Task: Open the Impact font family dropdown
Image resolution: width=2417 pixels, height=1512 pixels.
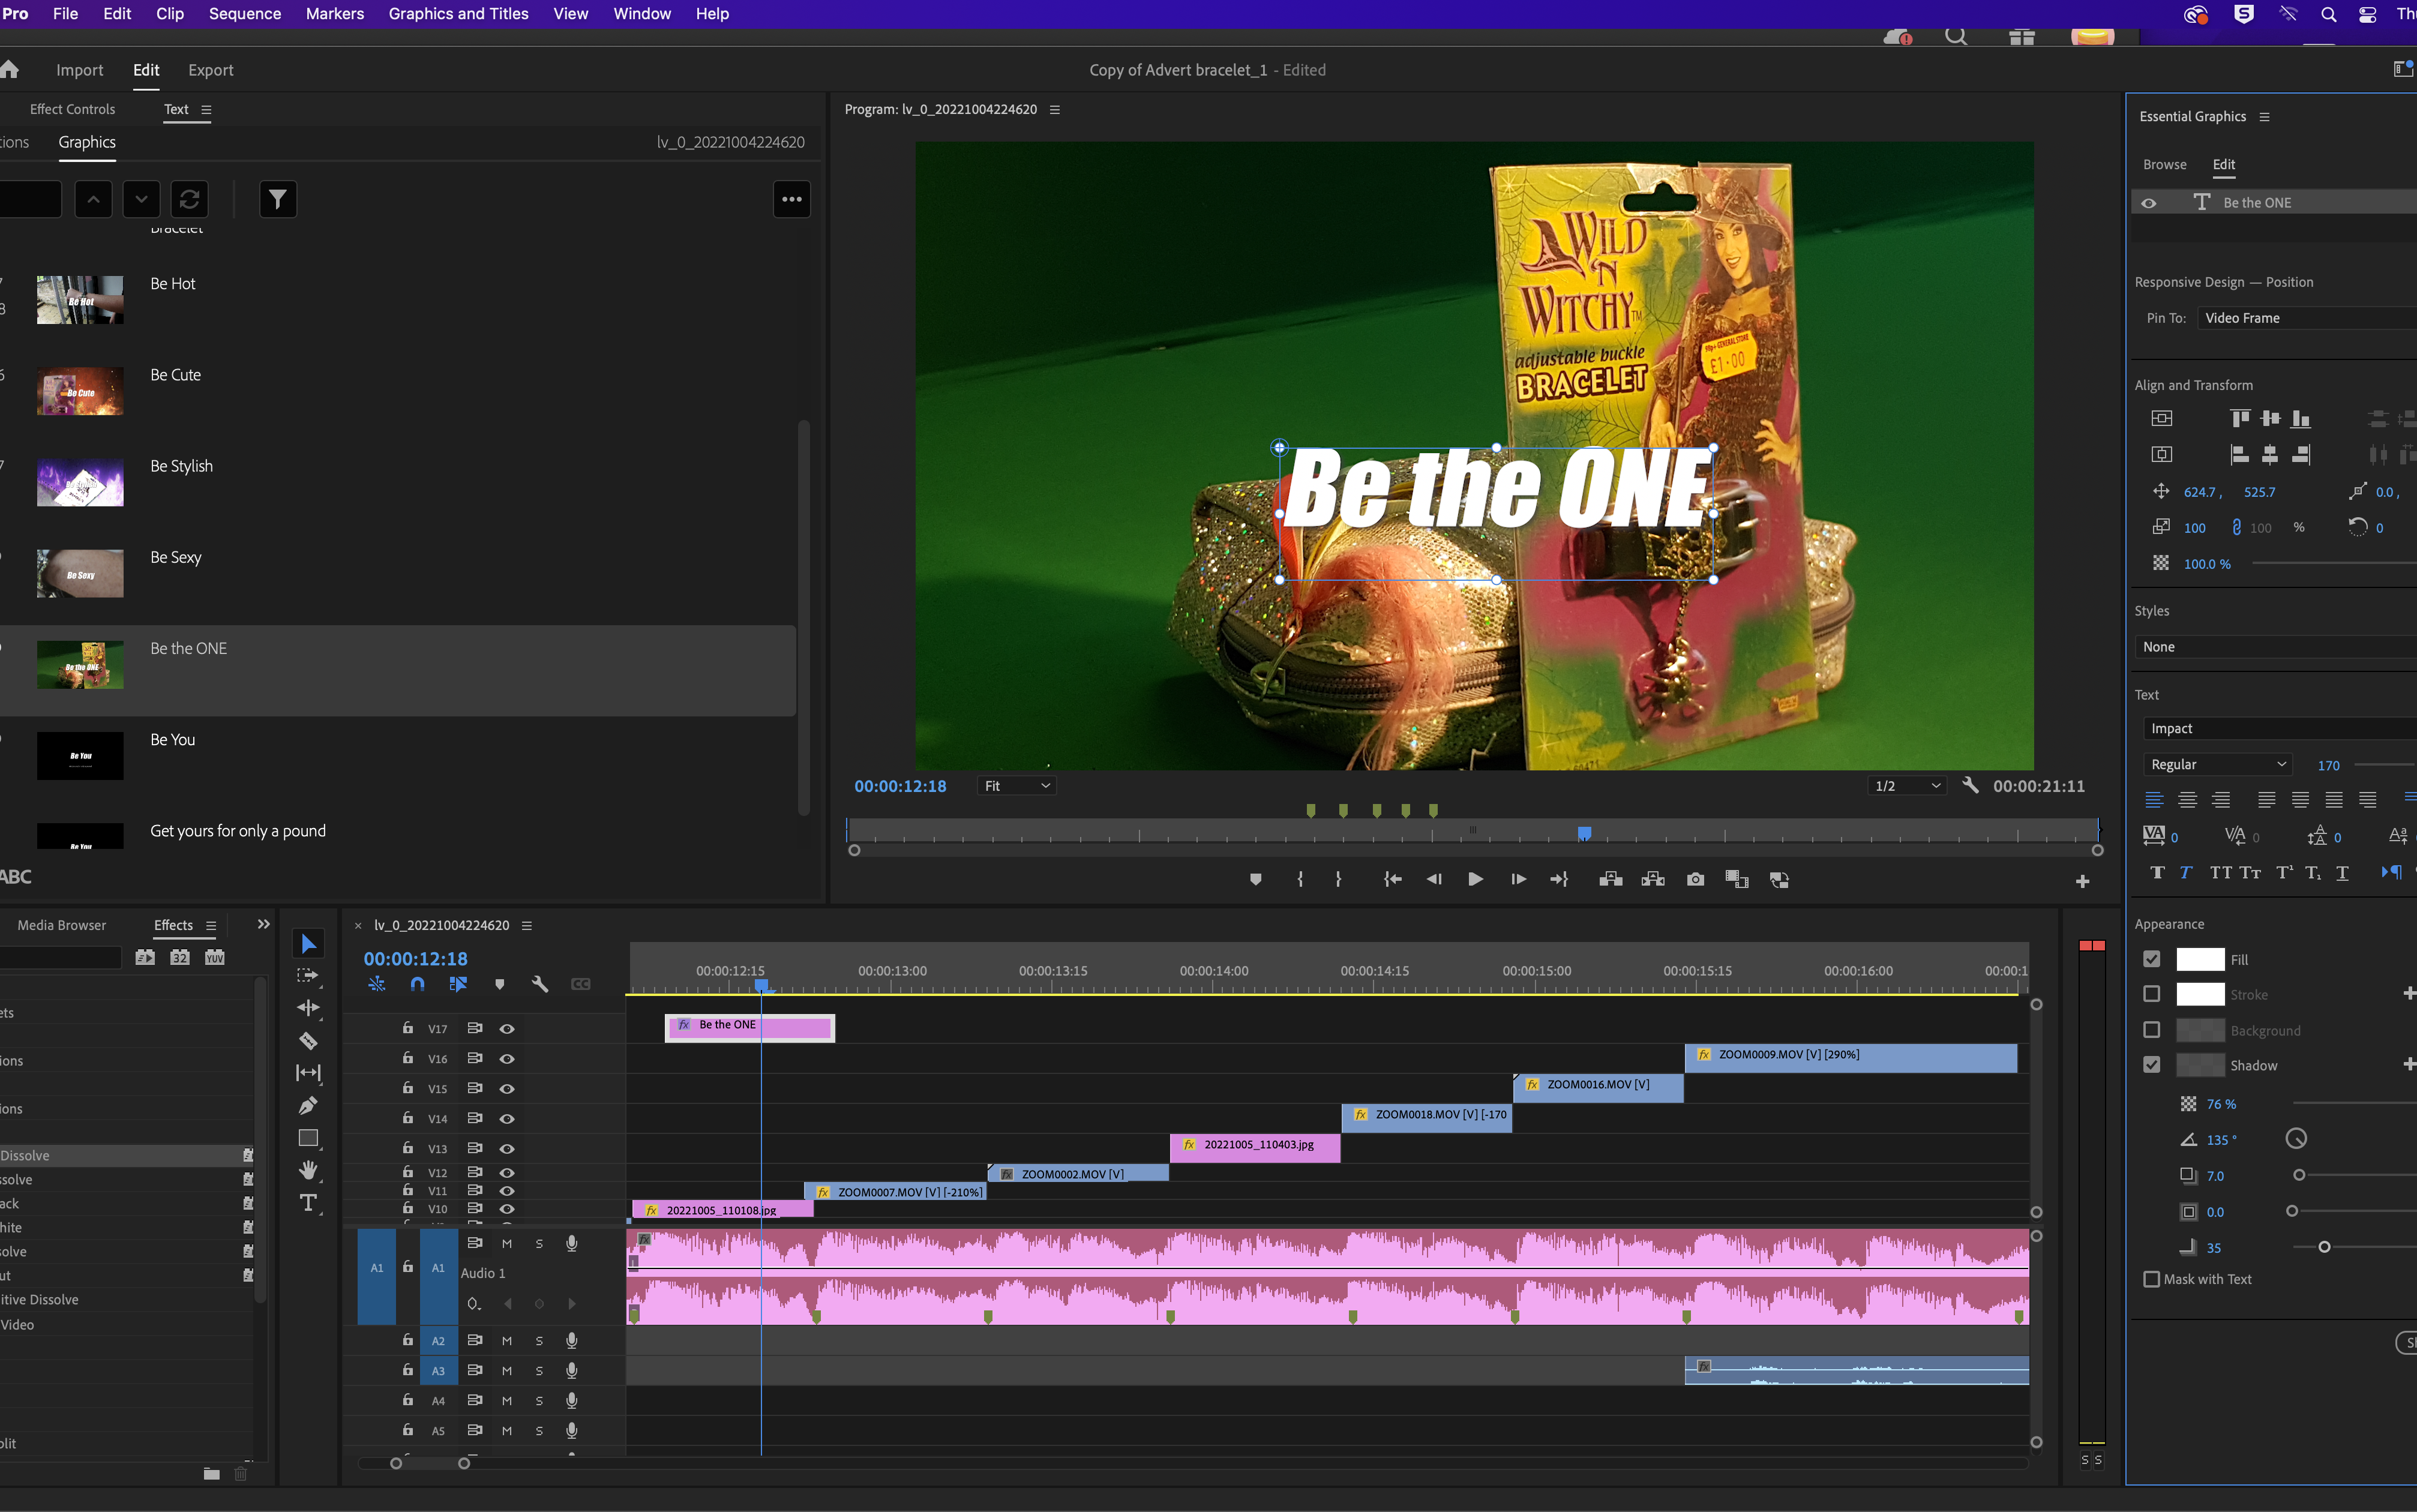Action: [x=2280, y=728]
